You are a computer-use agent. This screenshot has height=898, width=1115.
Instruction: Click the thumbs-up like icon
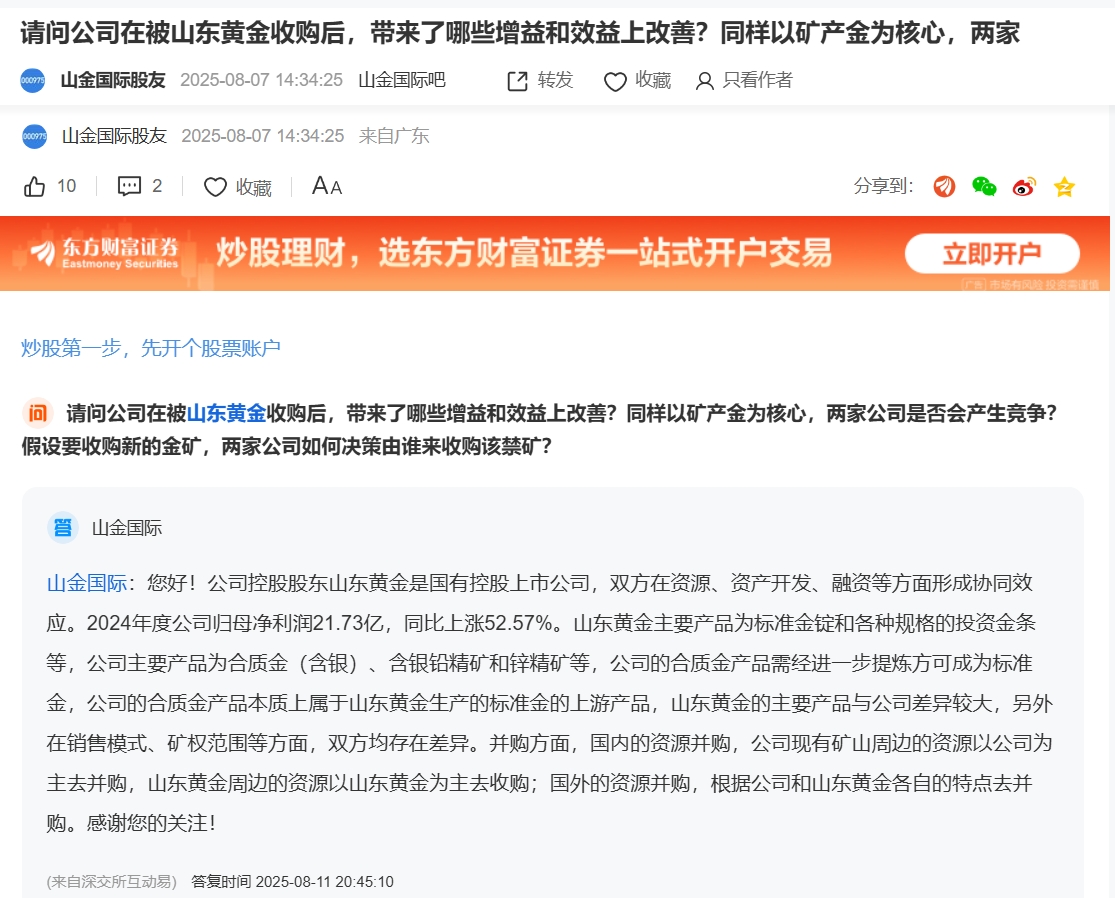pos(34,186)
